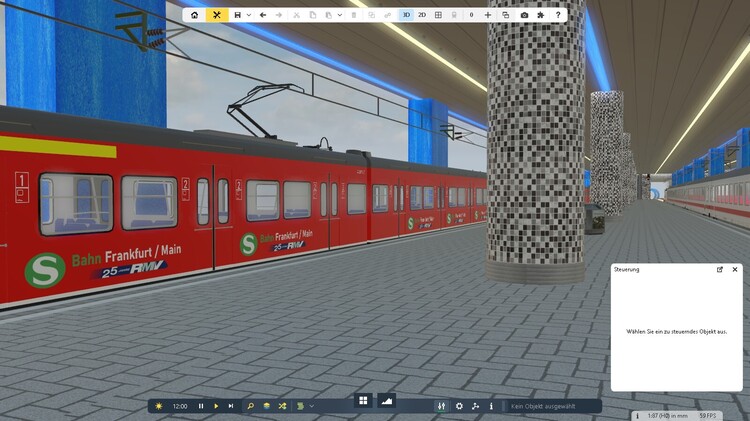Image resolution: width=750 pixels, height=421 pixels.
Task: Click the 1:87 (H0) in mm scale text
Action: point(667,416)
